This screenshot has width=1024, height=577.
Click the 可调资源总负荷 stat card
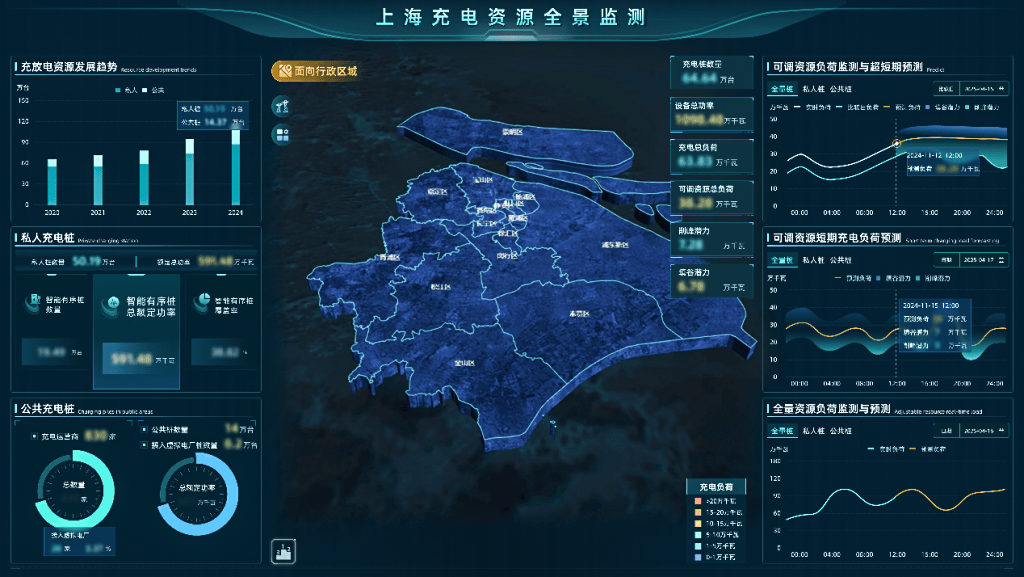[x=711, y=197]
